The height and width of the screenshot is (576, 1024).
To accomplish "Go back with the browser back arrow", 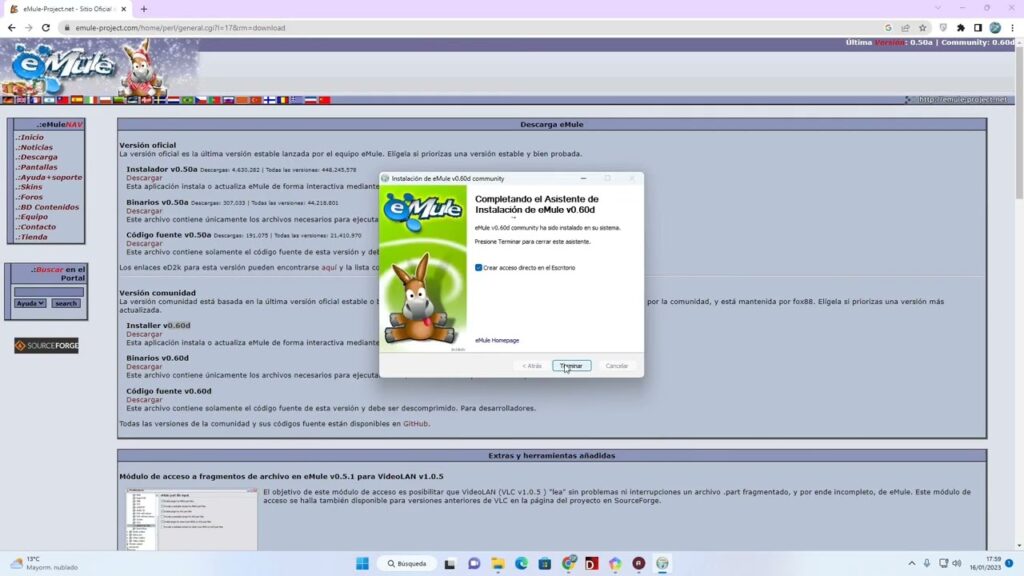I will [x=11, y=27].
